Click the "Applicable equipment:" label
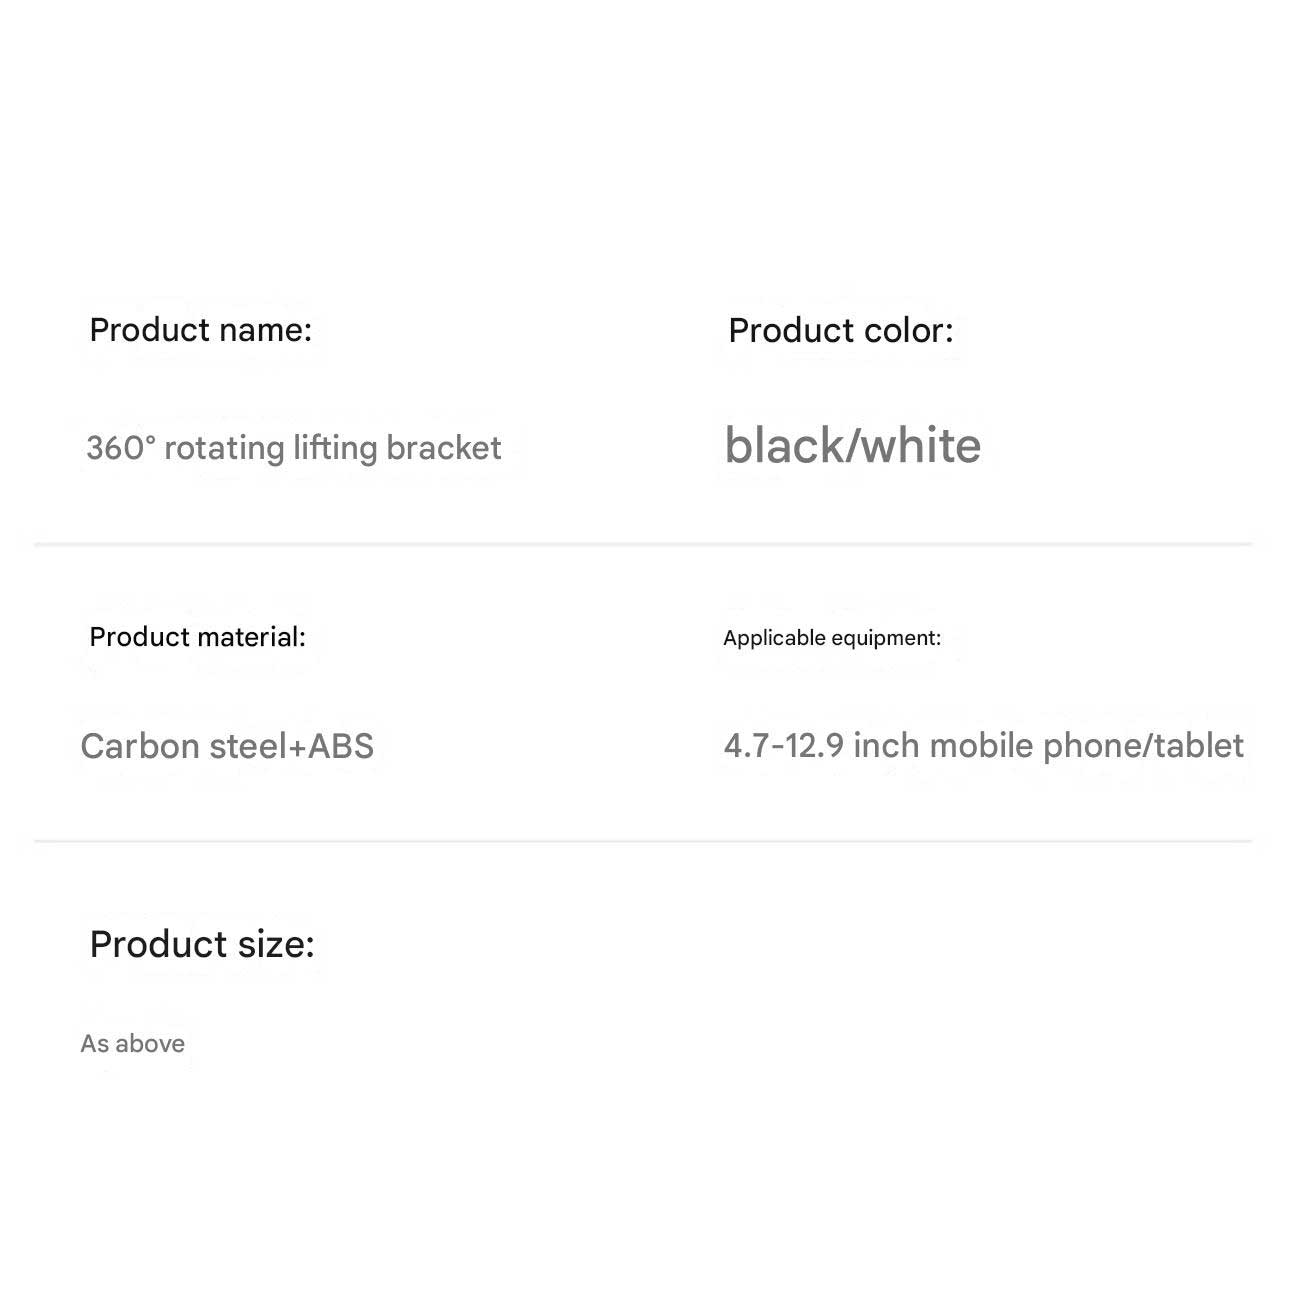 (x=832, y=638)
